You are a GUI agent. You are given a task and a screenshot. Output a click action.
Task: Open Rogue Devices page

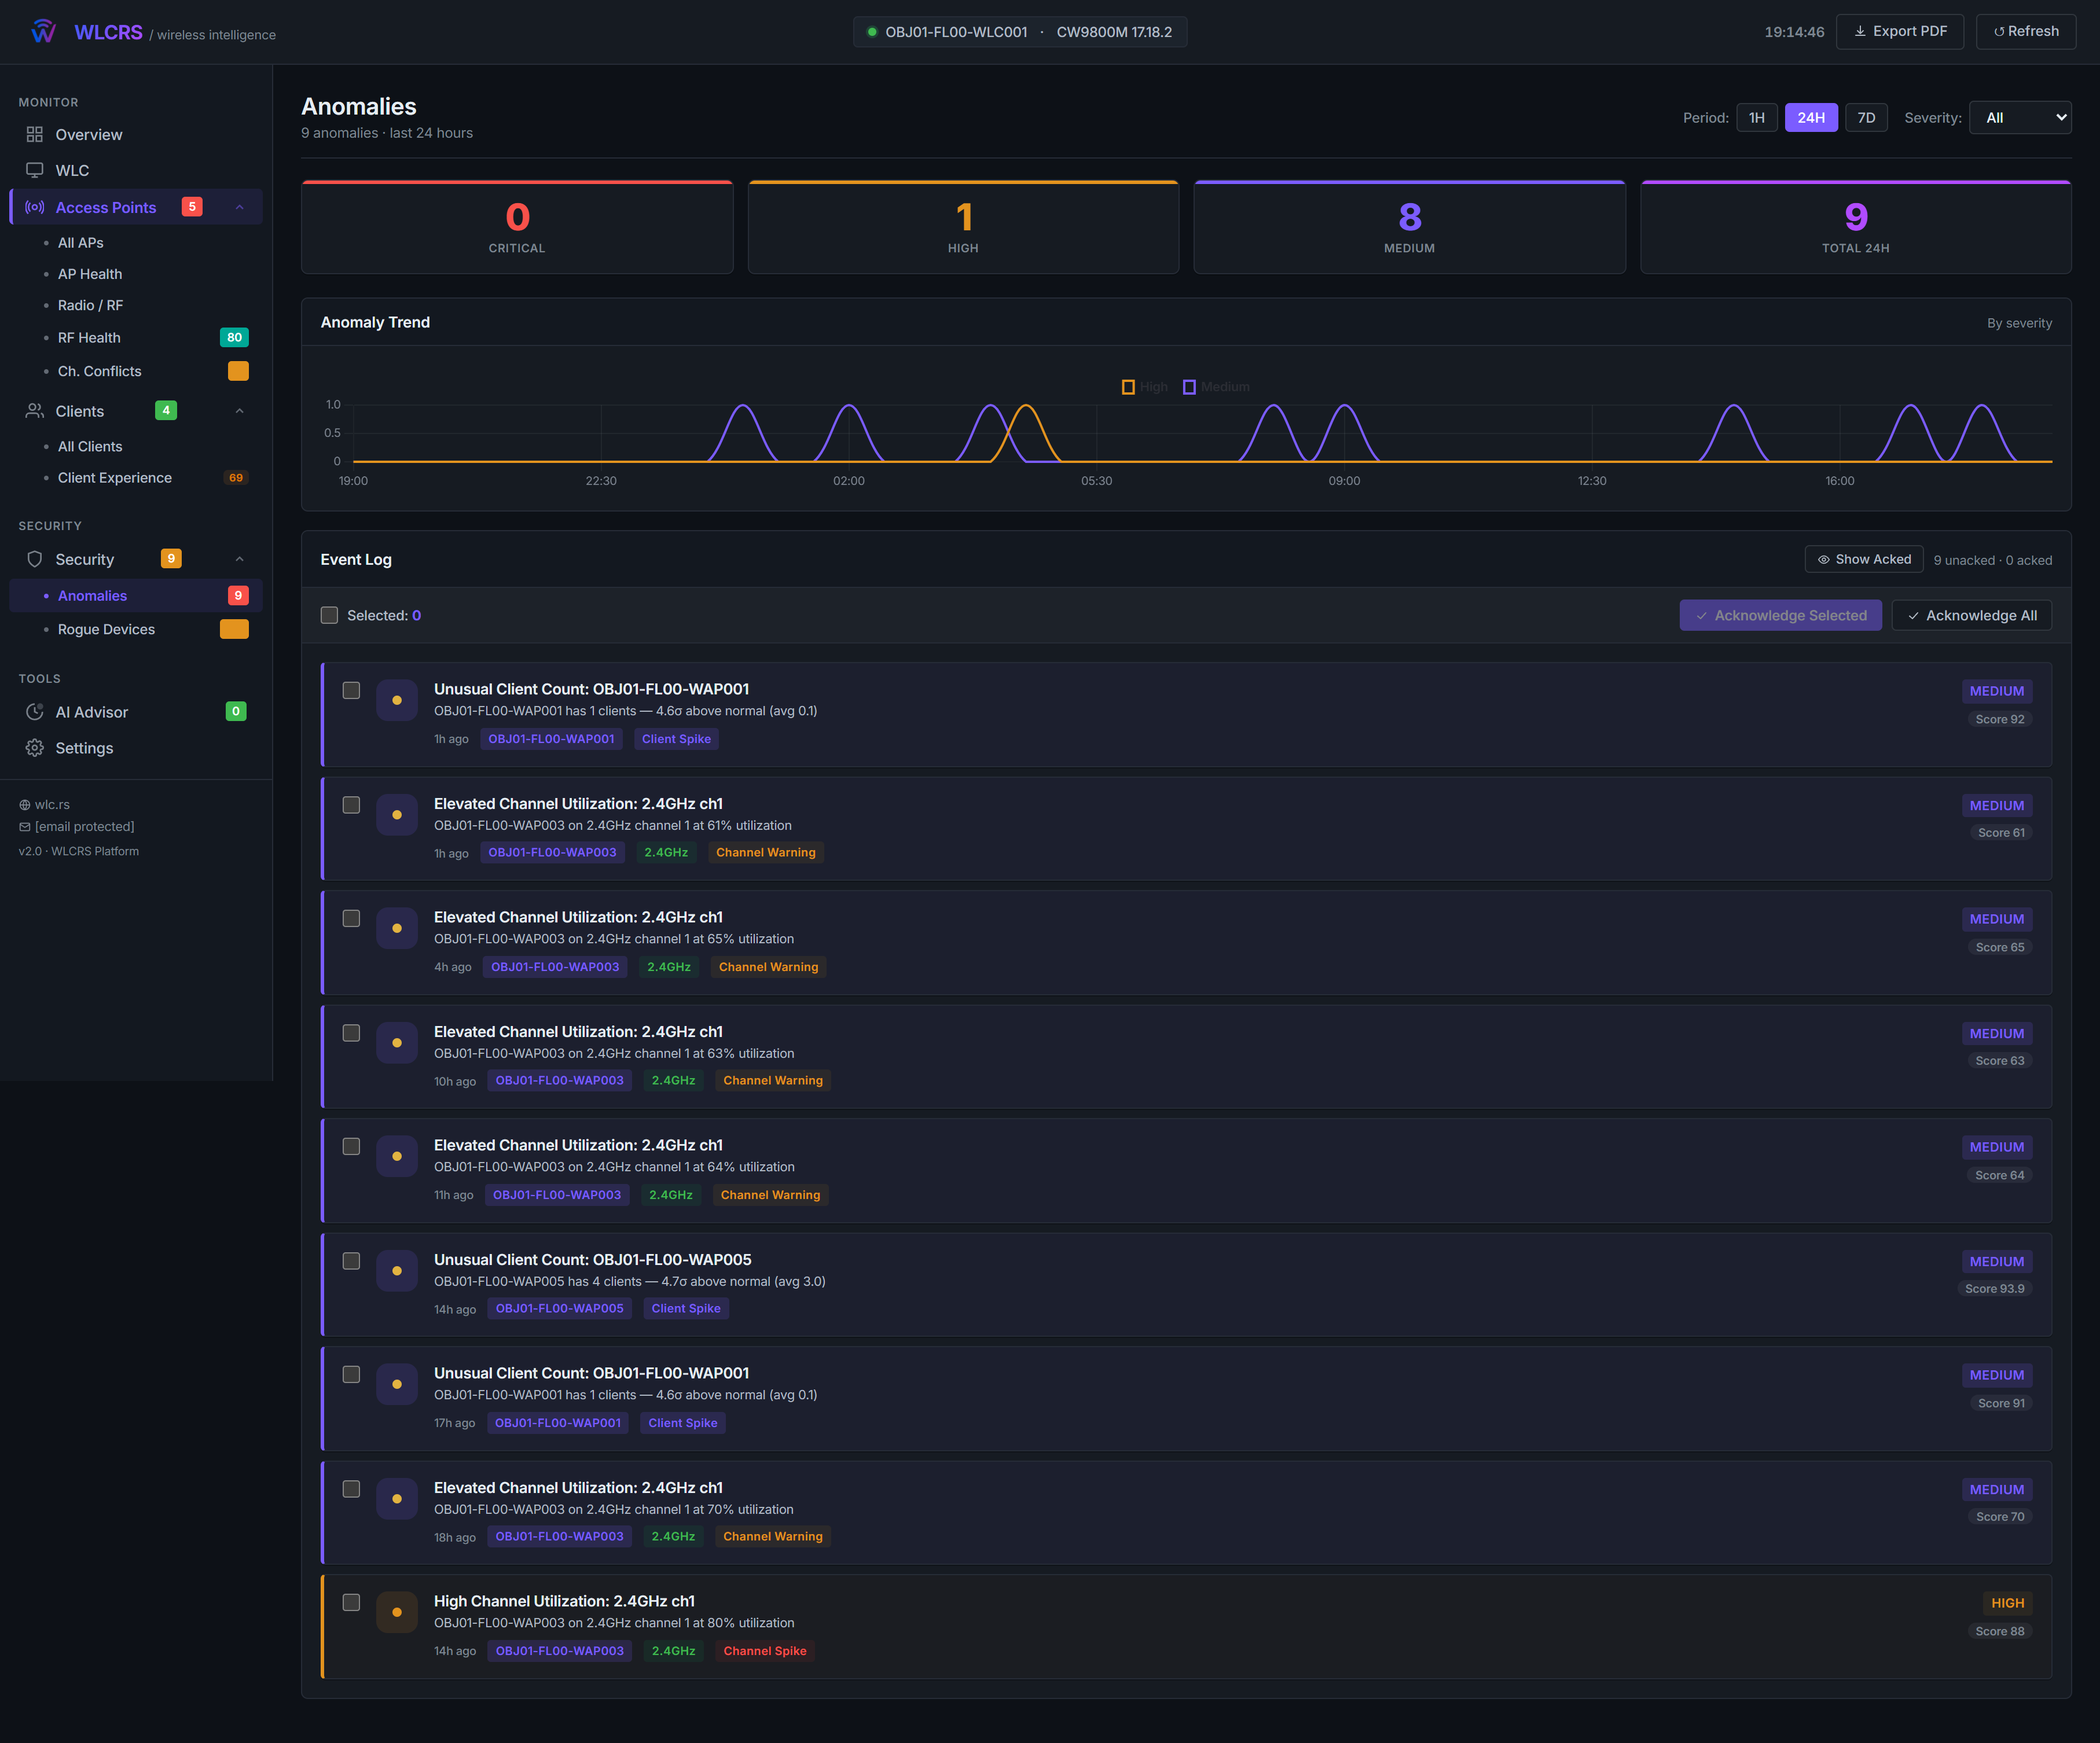(107, 629)
